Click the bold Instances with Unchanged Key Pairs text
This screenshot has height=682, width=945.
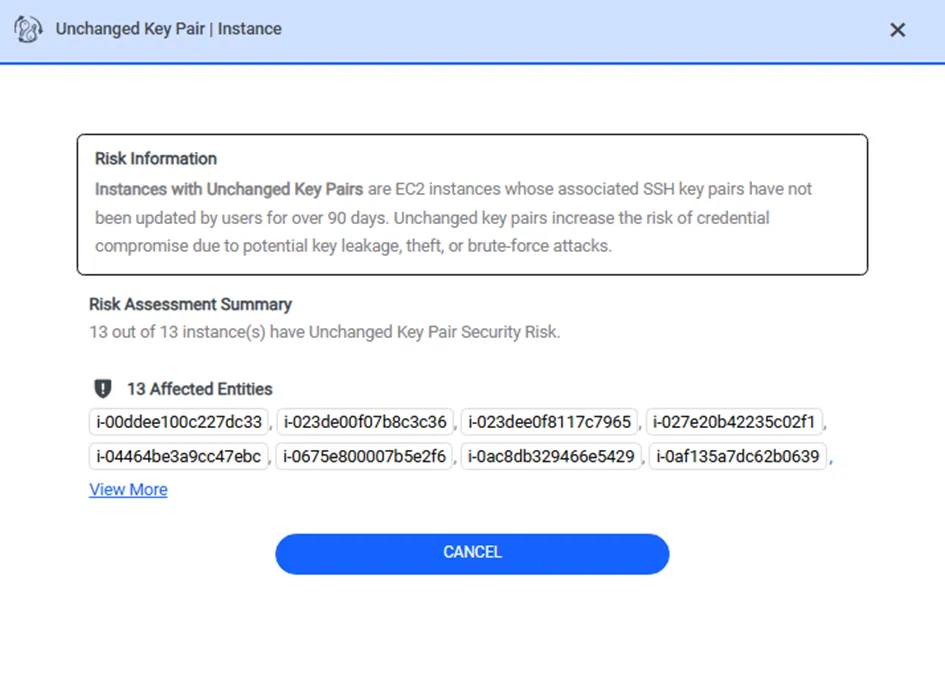click(x=229, y=189)
